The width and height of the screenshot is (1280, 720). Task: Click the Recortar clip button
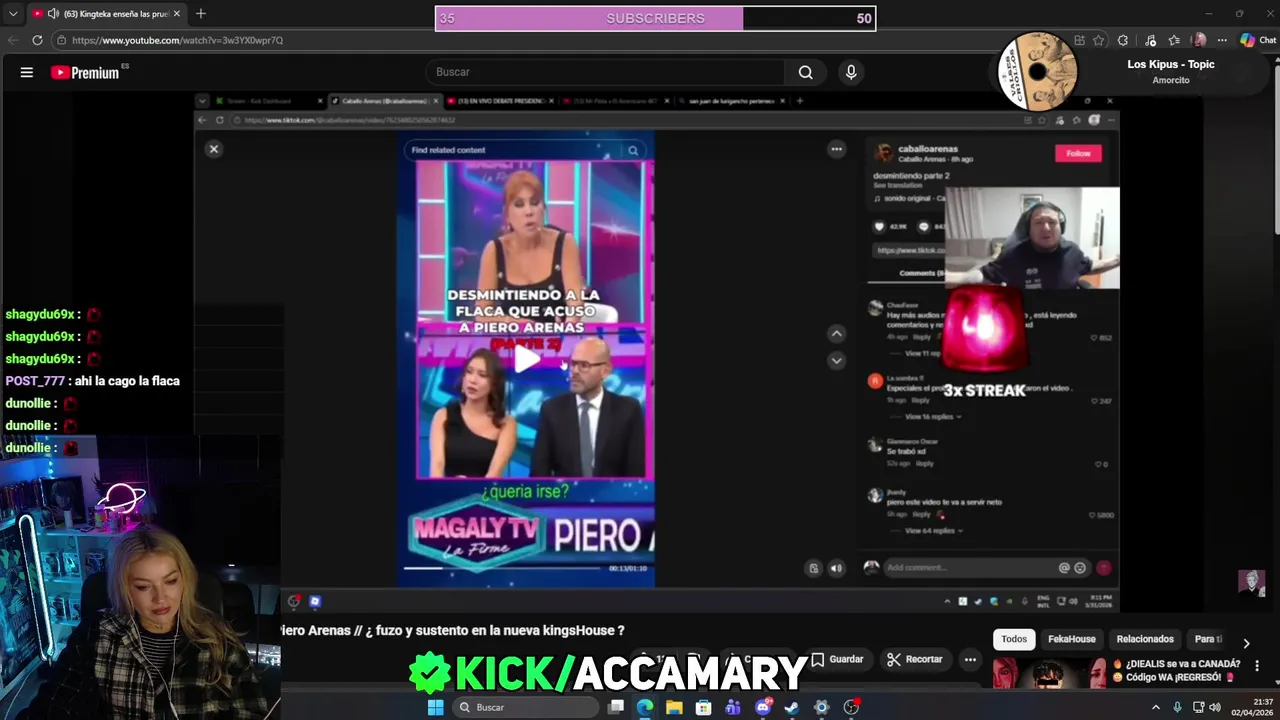coord(914,659)
